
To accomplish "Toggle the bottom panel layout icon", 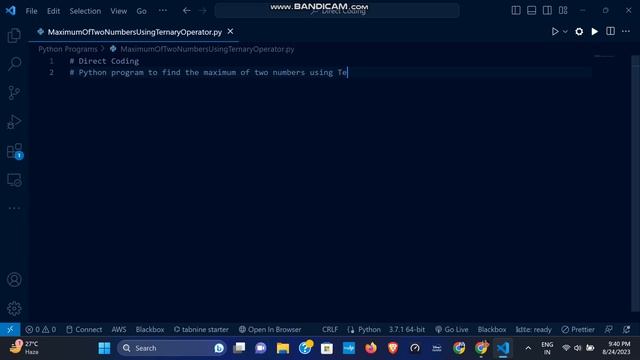I will point(531,11).
